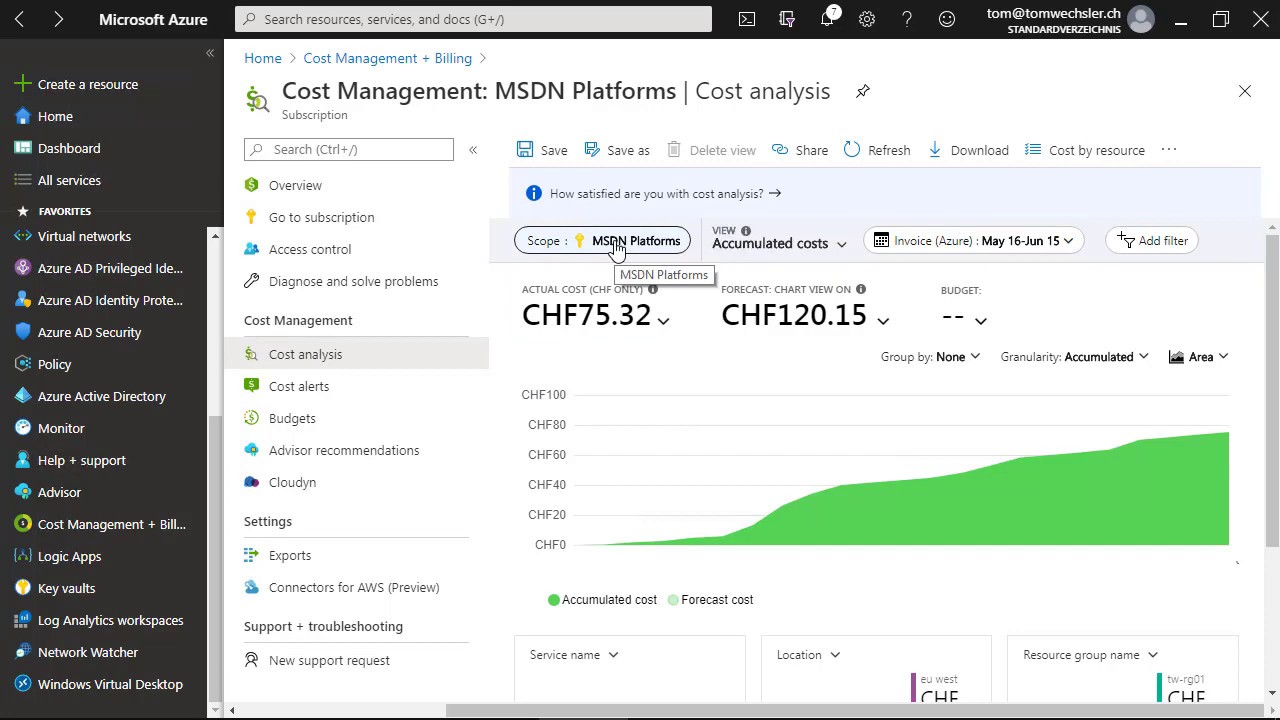
Task: Refresh the cost analysis view
Action: [877, 150]
